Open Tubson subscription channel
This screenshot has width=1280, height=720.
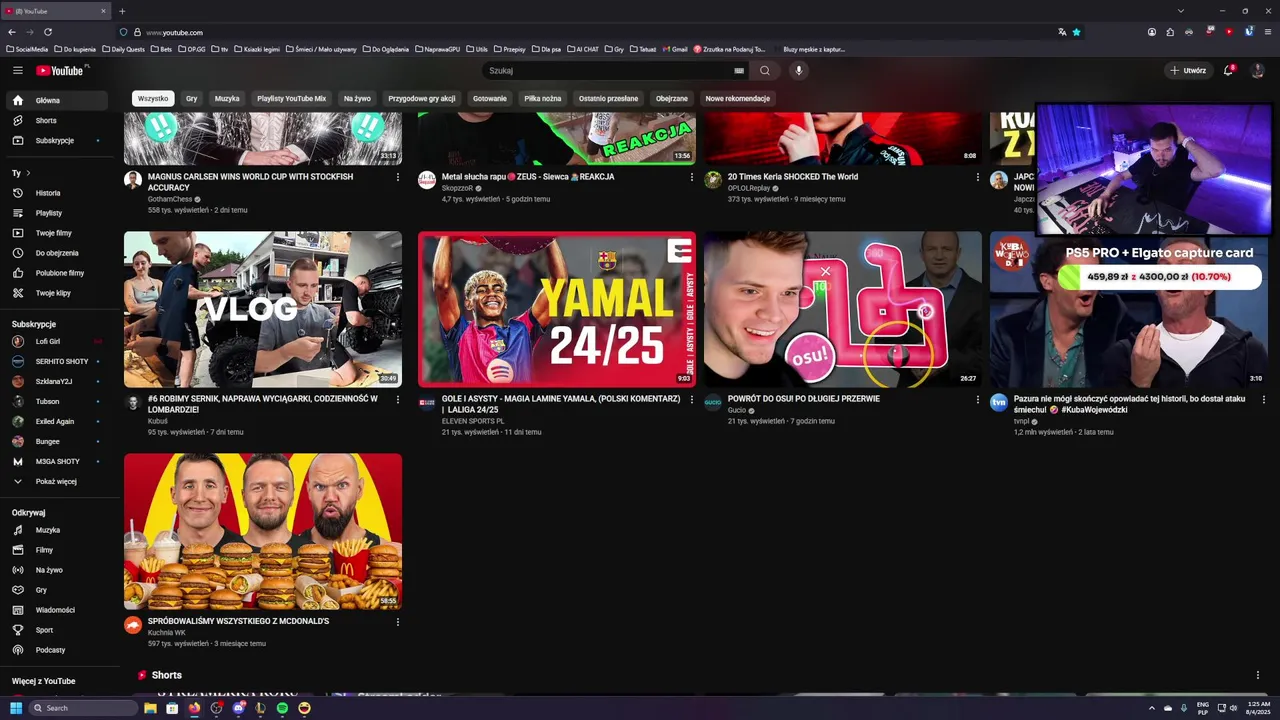click(x=56, y=401)
